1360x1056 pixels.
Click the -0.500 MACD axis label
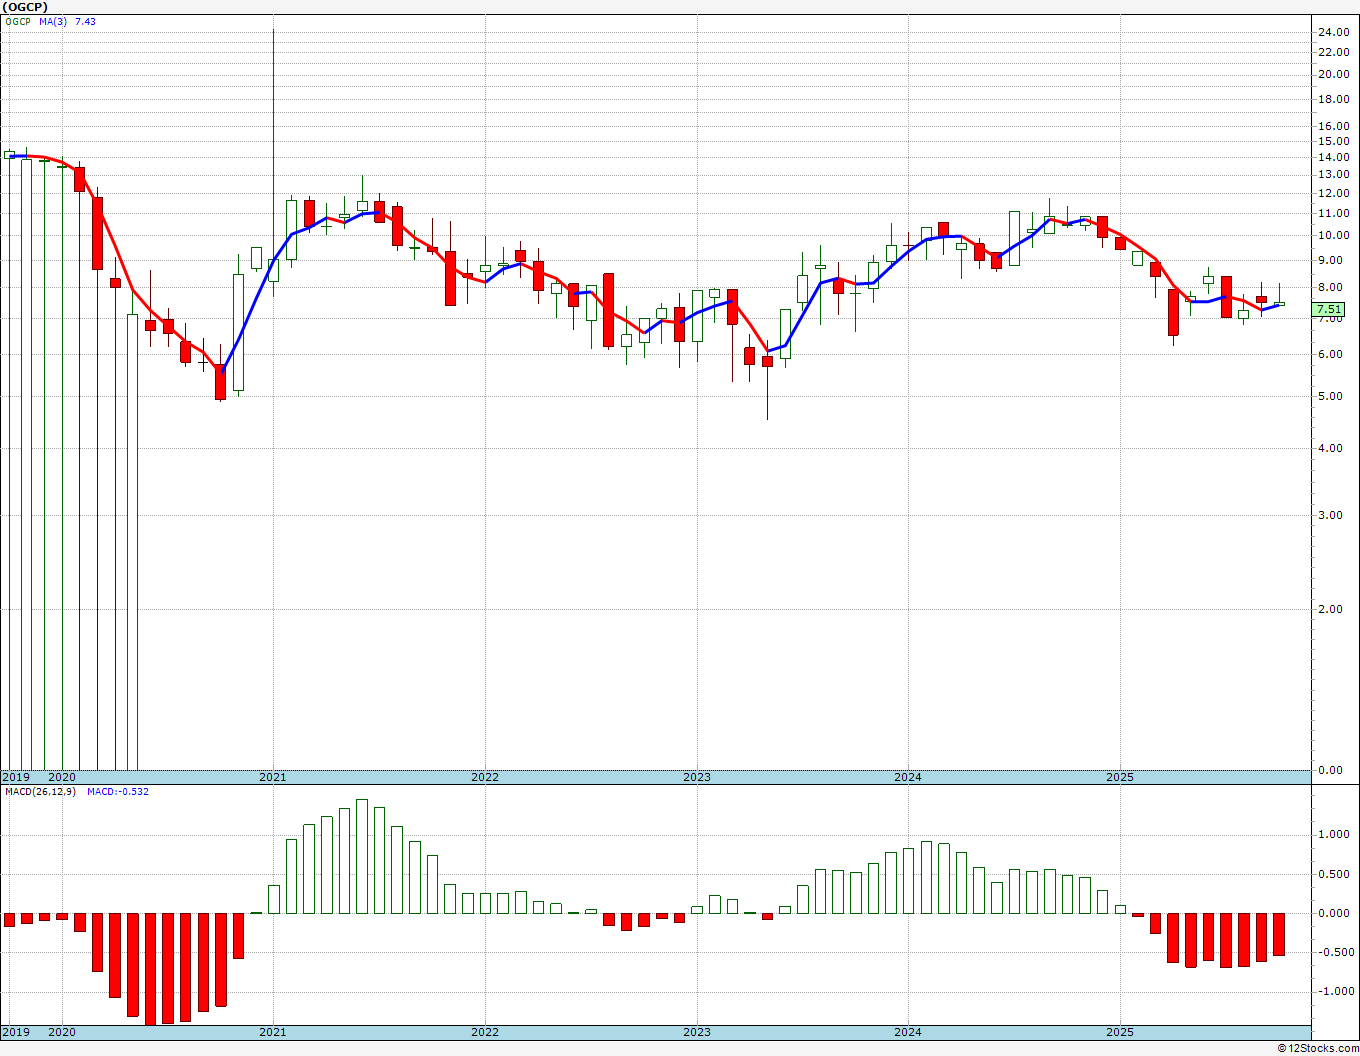(x=1334, y=952)
